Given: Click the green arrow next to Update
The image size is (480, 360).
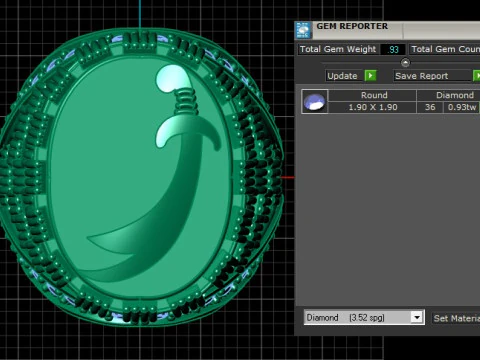Looking at the screenshot, I should pyautogui.click(x=370, y=76).
